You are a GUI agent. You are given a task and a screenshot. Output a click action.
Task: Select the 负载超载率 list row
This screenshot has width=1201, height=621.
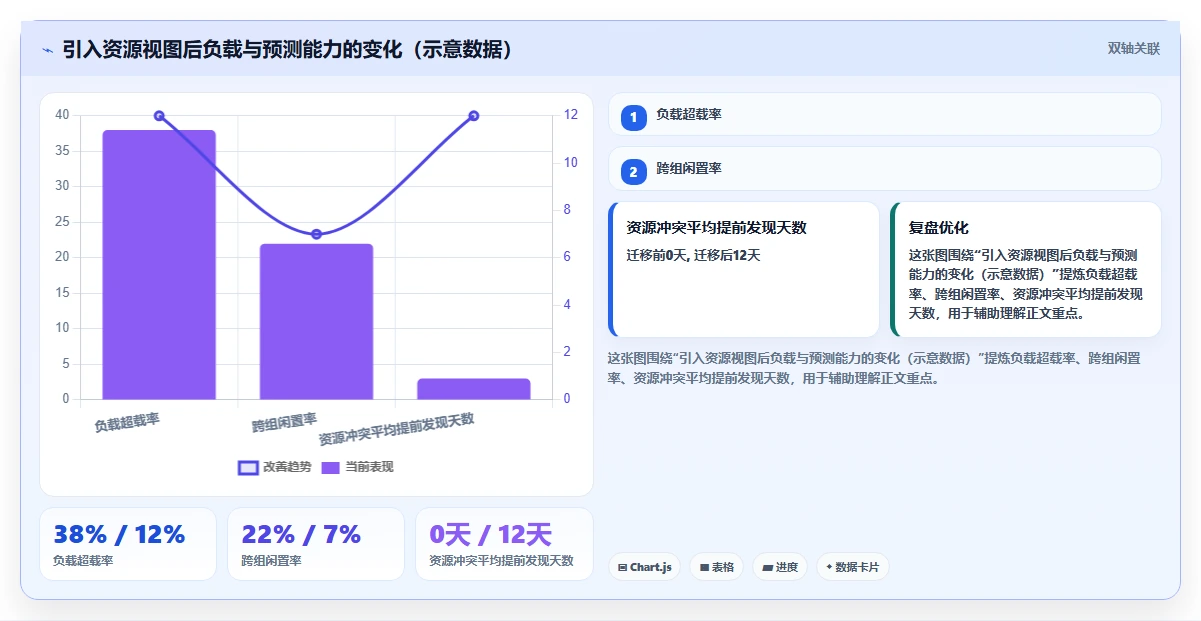tap(885, 114)
